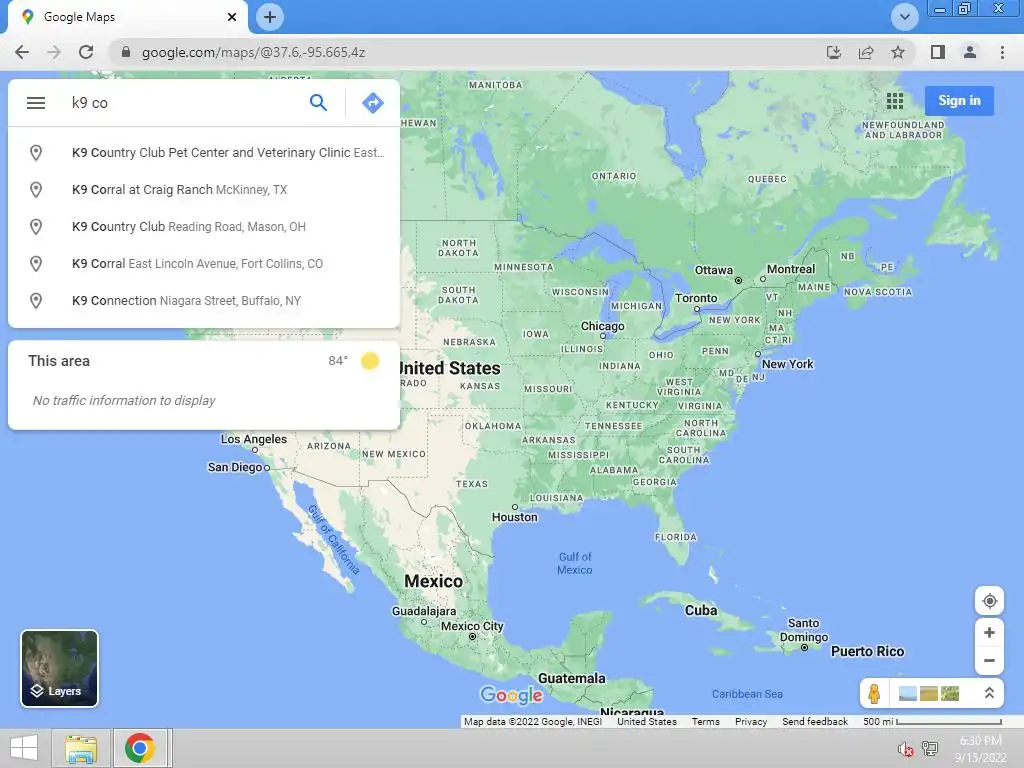Select the Google Maps browser tab
The height and width of the screenshot is (768, 1024).
(x=128, y=17)
